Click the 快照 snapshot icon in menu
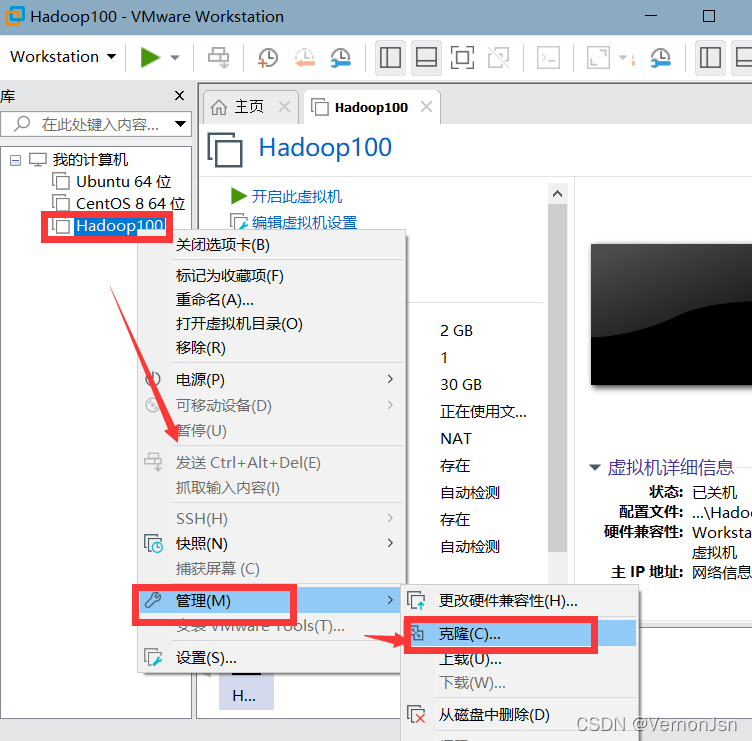 [x=153, y=544]
